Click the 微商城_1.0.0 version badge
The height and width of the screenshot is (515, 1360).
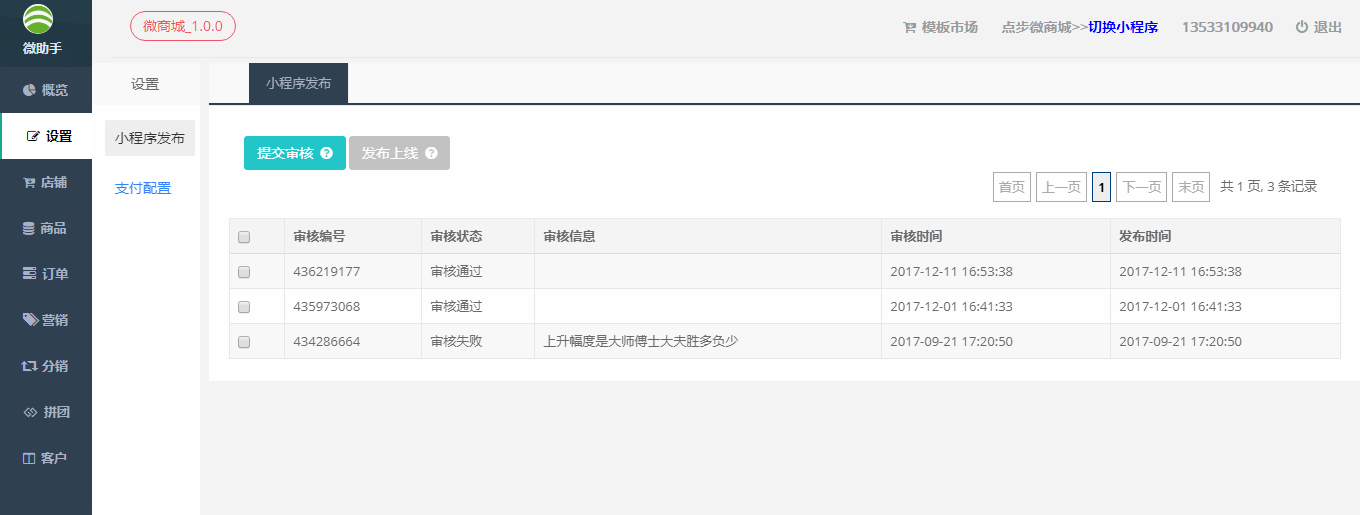pos(183,26)
